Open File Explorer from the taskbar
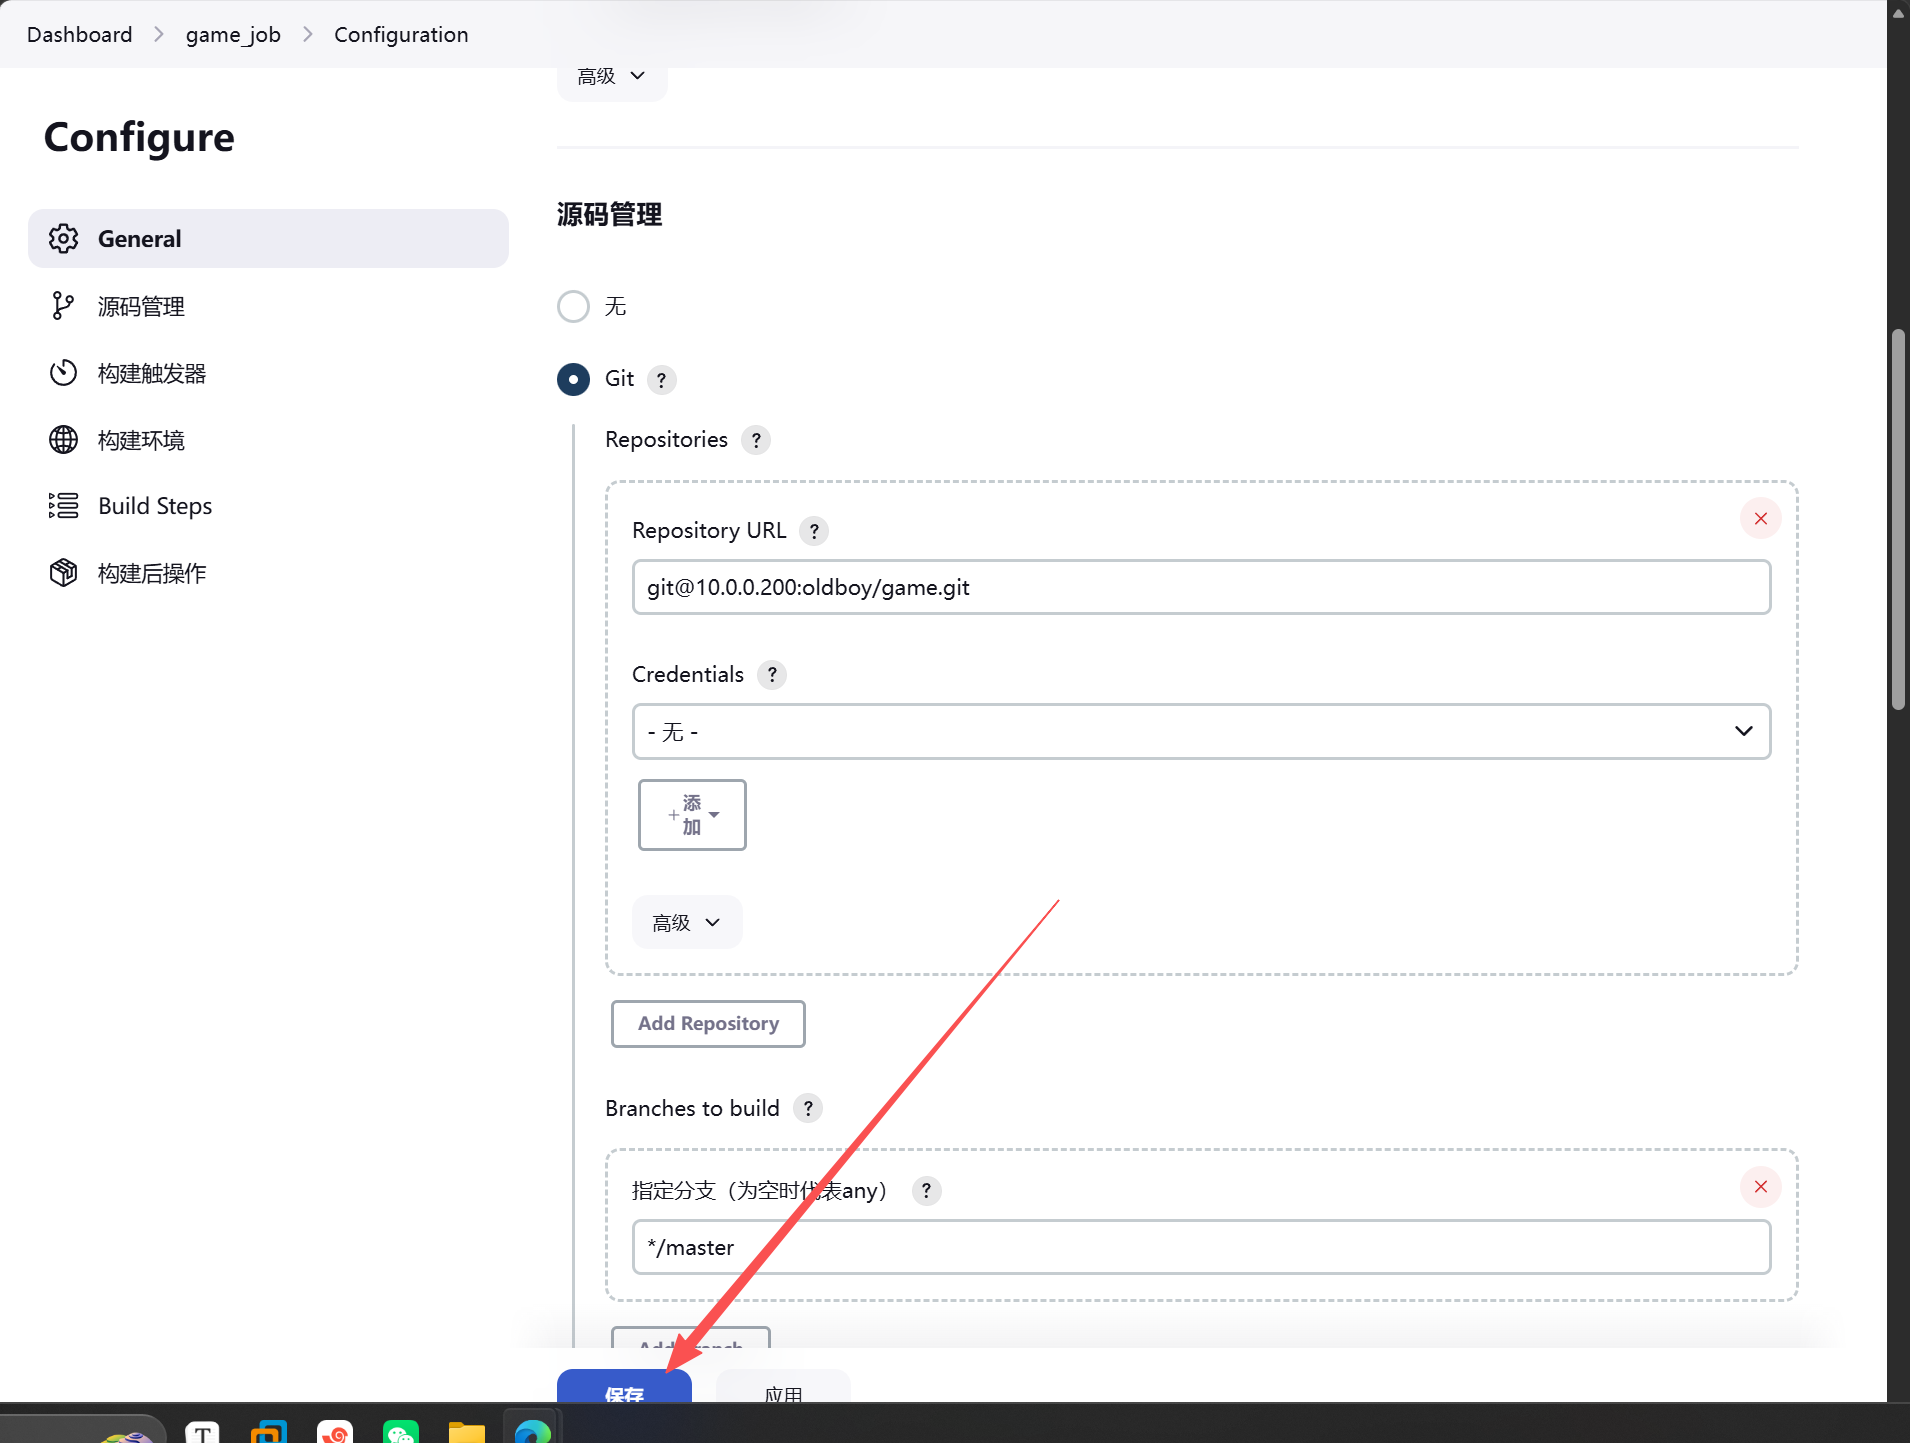Image resolution: width=1910 pixels, height=1443 pixels. click(466, 1431)
